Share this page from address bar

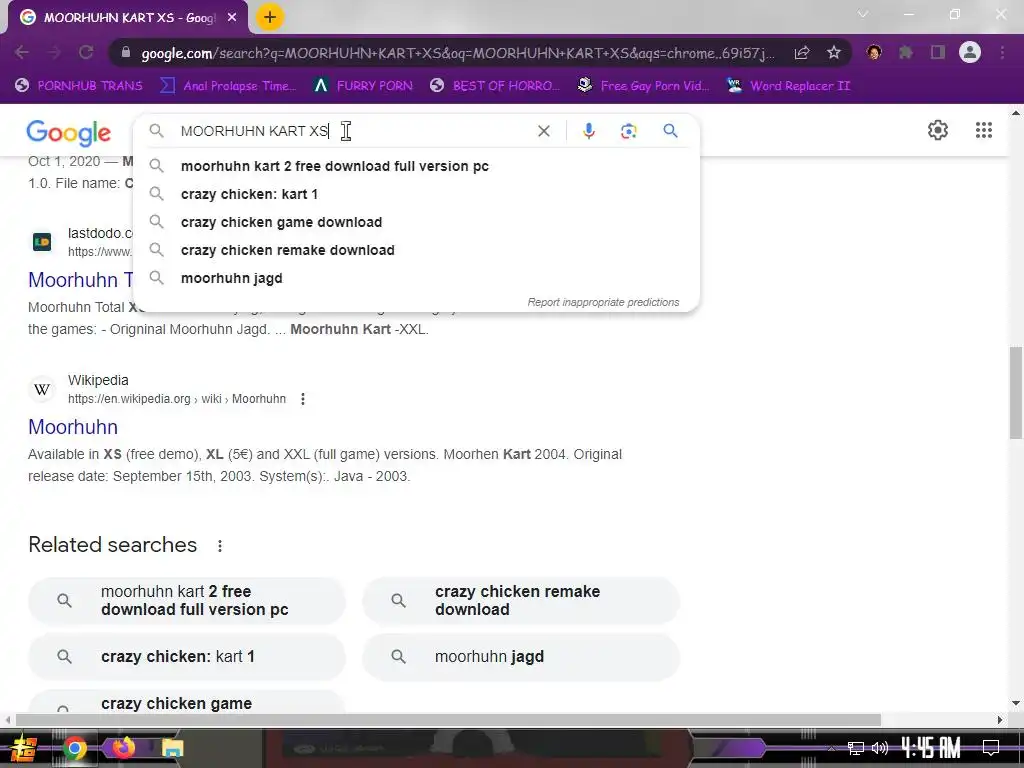tap(802, 52)
